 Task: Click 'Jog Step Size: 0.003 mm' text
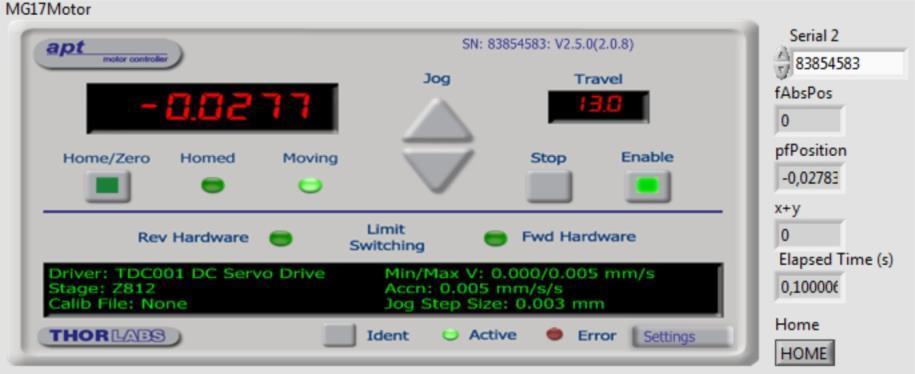click(x=495, y=304)
